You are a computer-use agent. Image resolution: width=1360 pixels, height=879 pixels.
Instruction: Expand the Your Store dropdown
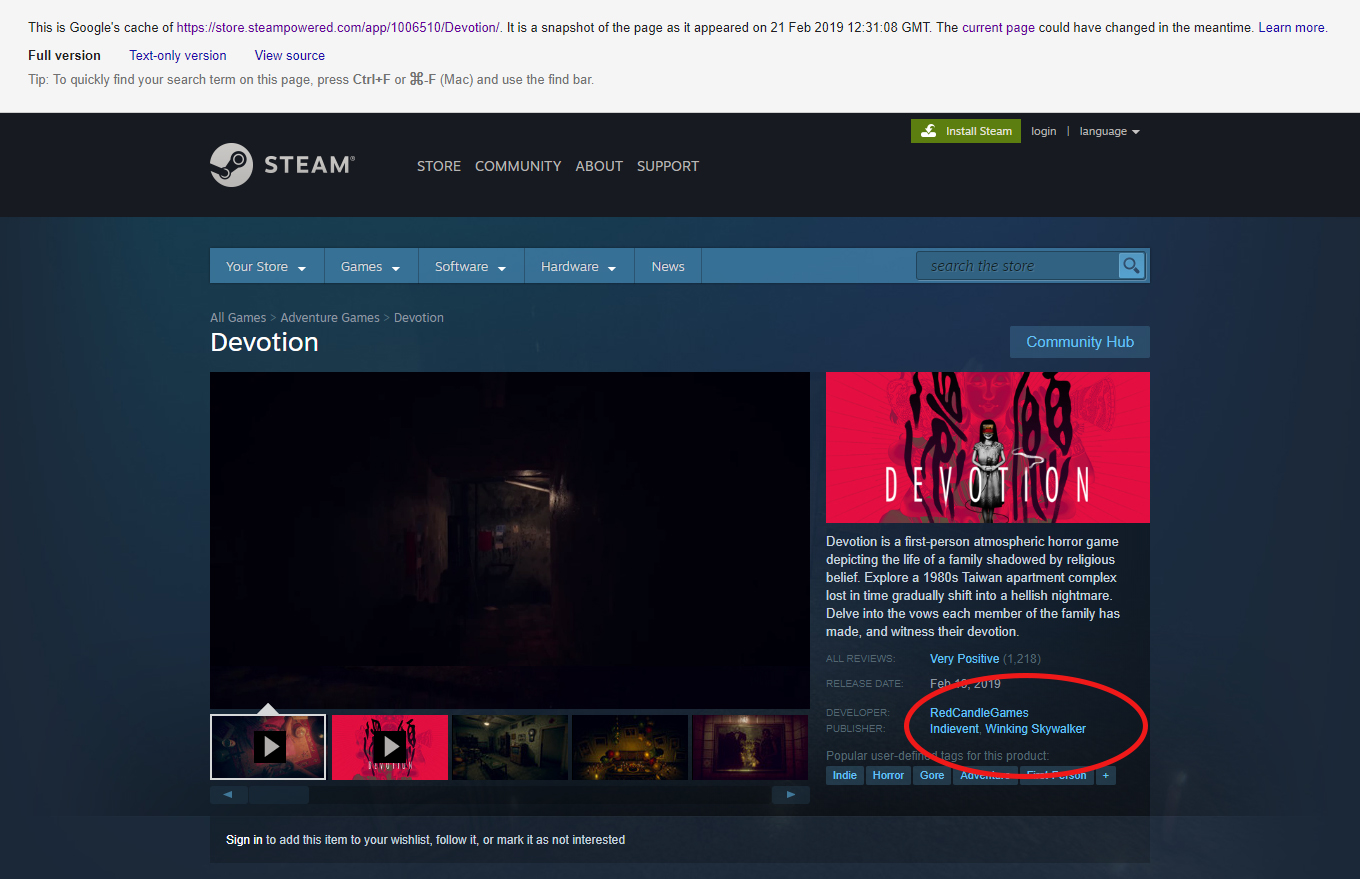(x=267, y=267)
